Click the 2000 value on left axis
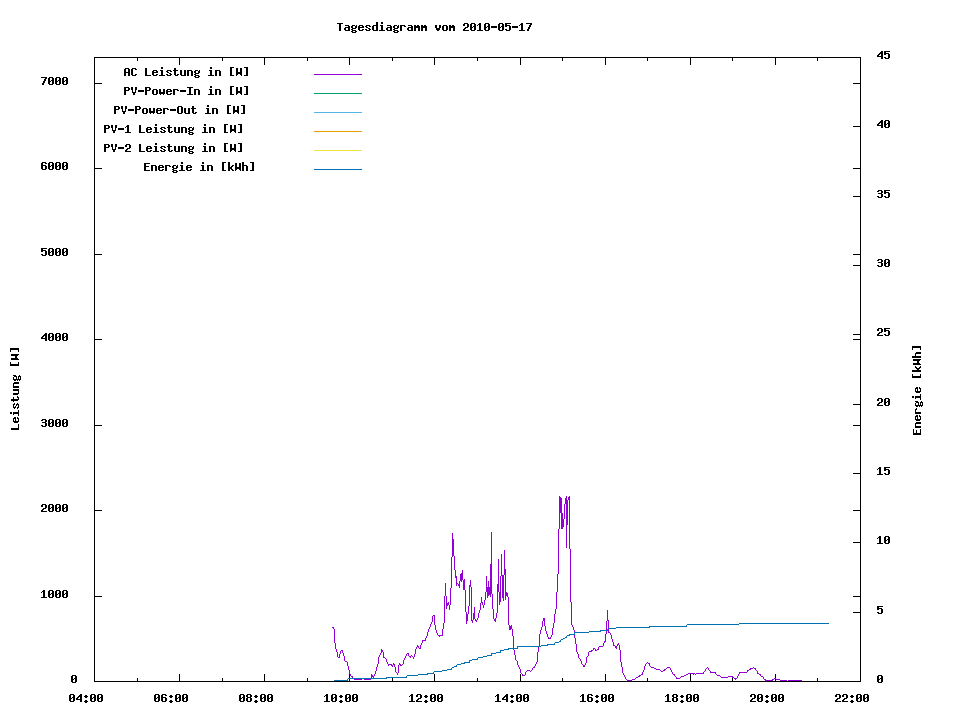Image resolution: width=960 pixels, height=720 pixels. click(53, 509)
